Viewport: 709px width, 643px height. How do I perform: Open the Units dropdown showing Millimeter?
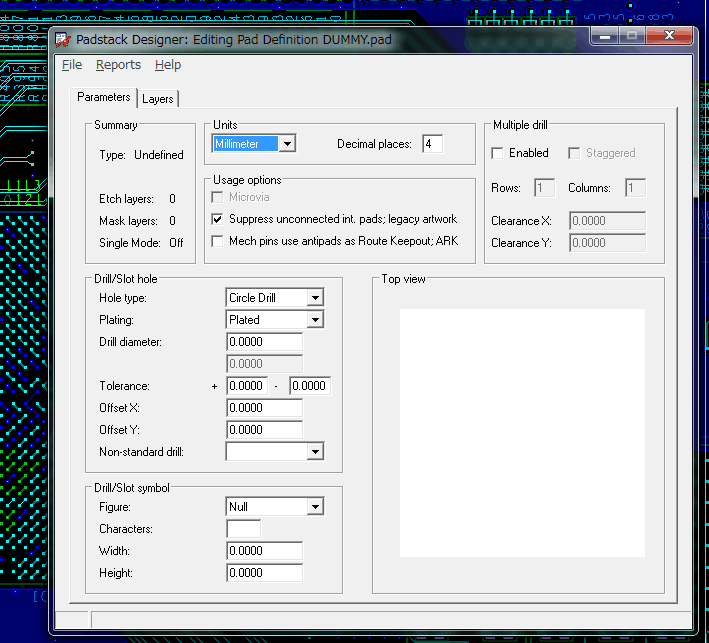click(287, 144)
